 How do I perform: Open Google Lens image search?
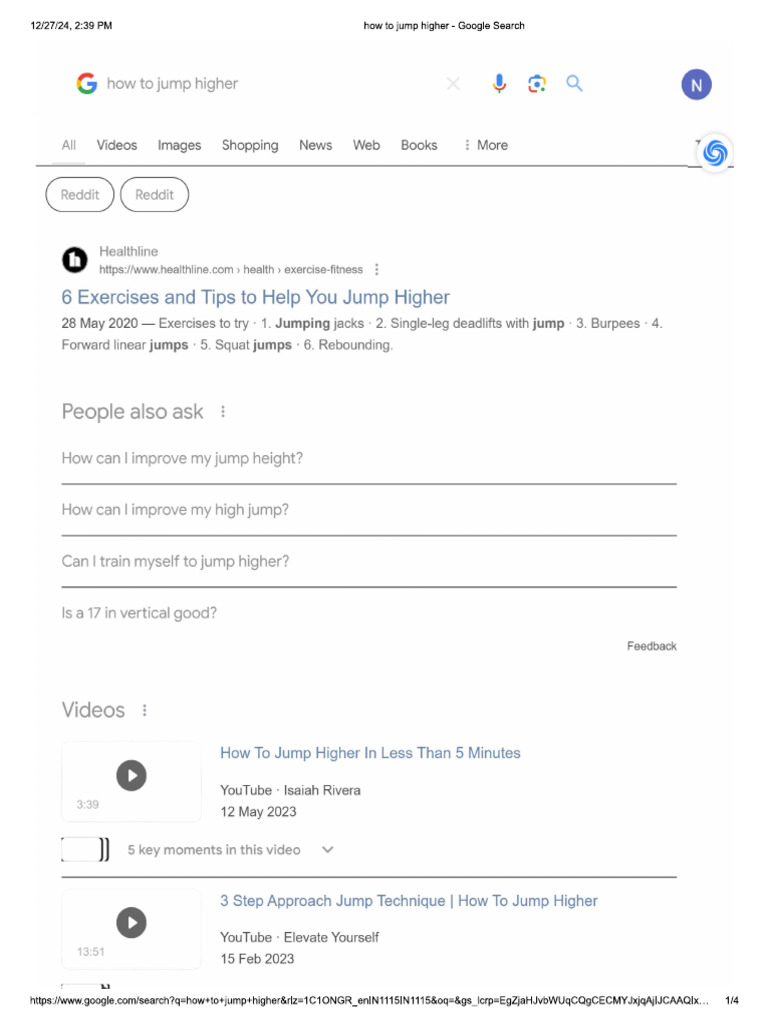point(537,84)
